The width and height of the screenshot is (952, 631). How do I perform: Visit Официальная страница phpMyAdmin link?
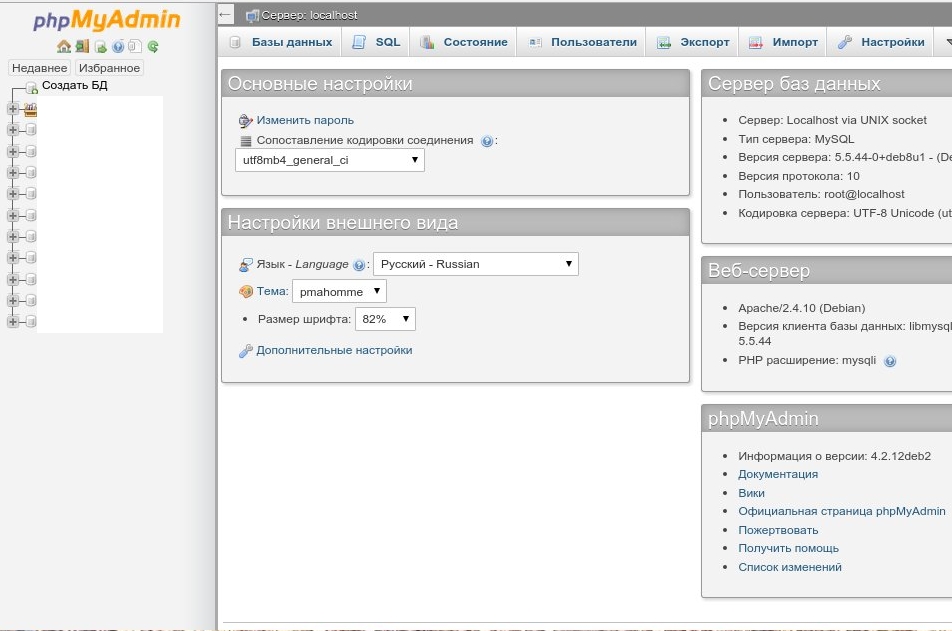tap(842, 511)
